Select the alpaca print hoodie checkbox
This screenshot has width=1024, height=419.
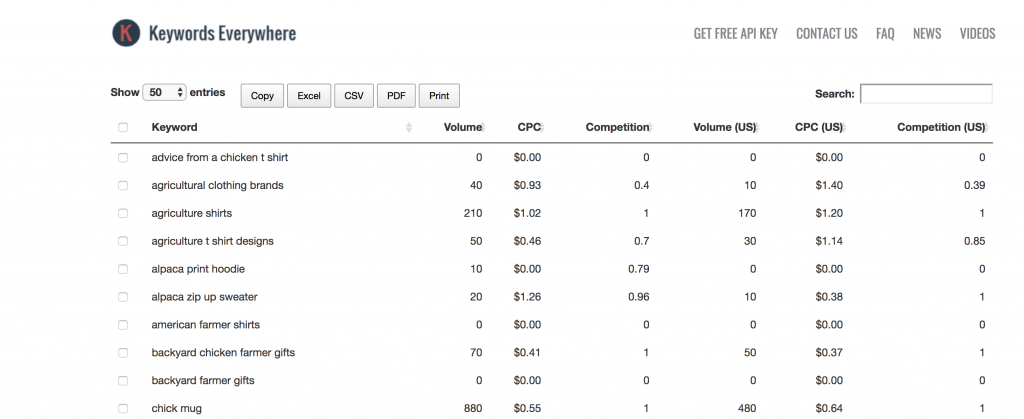(x=123, y=269)
